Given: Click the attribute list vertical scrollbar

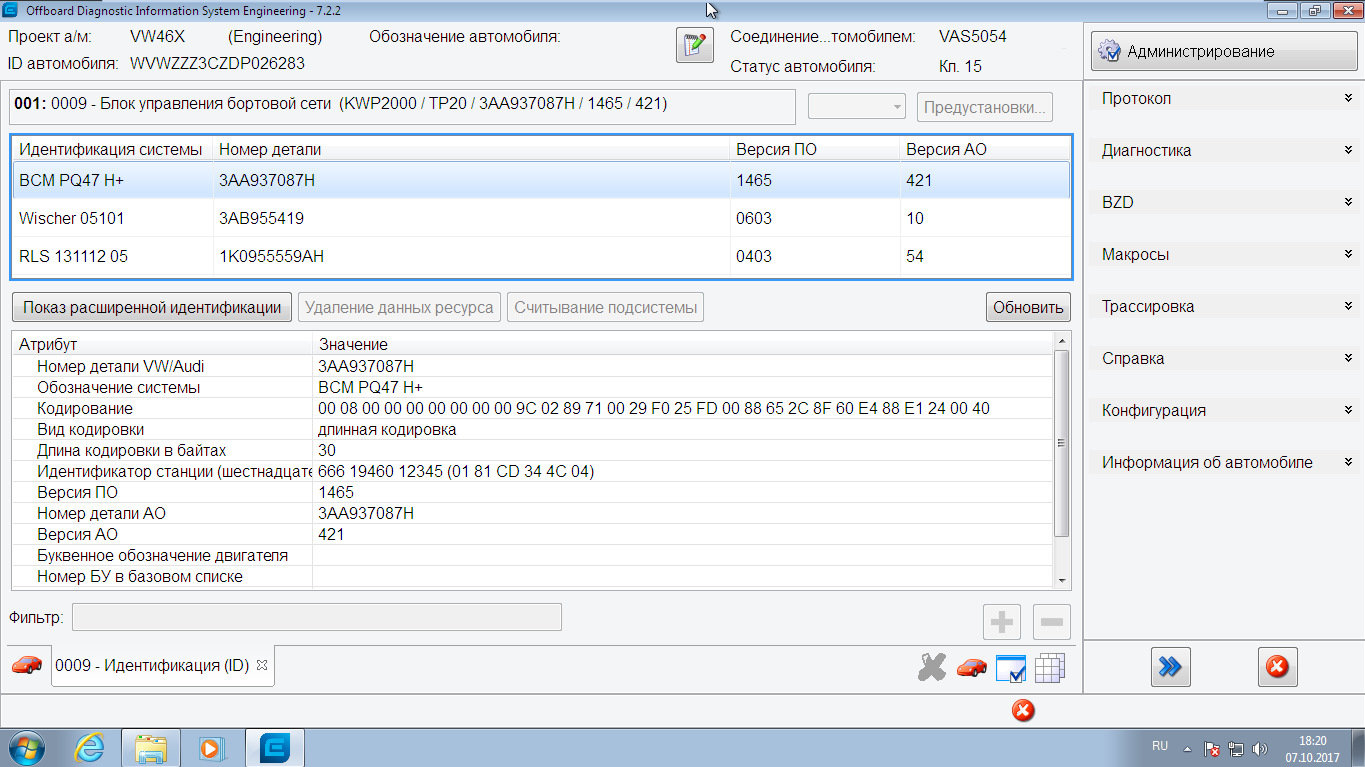Looking at the screenshot, I should [1062, 443].
